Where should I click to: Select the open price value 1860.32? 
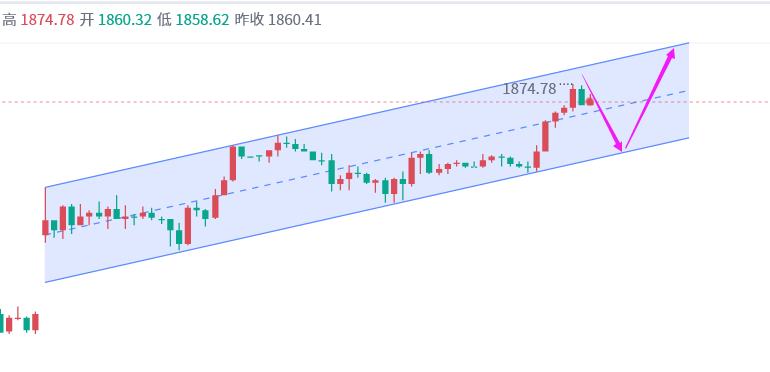click(125, 20)
